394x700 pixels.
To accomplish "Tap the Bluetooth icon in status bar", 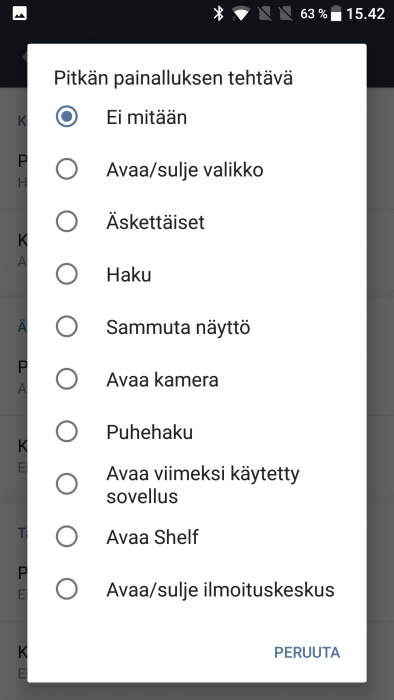I will click(218, 14).
